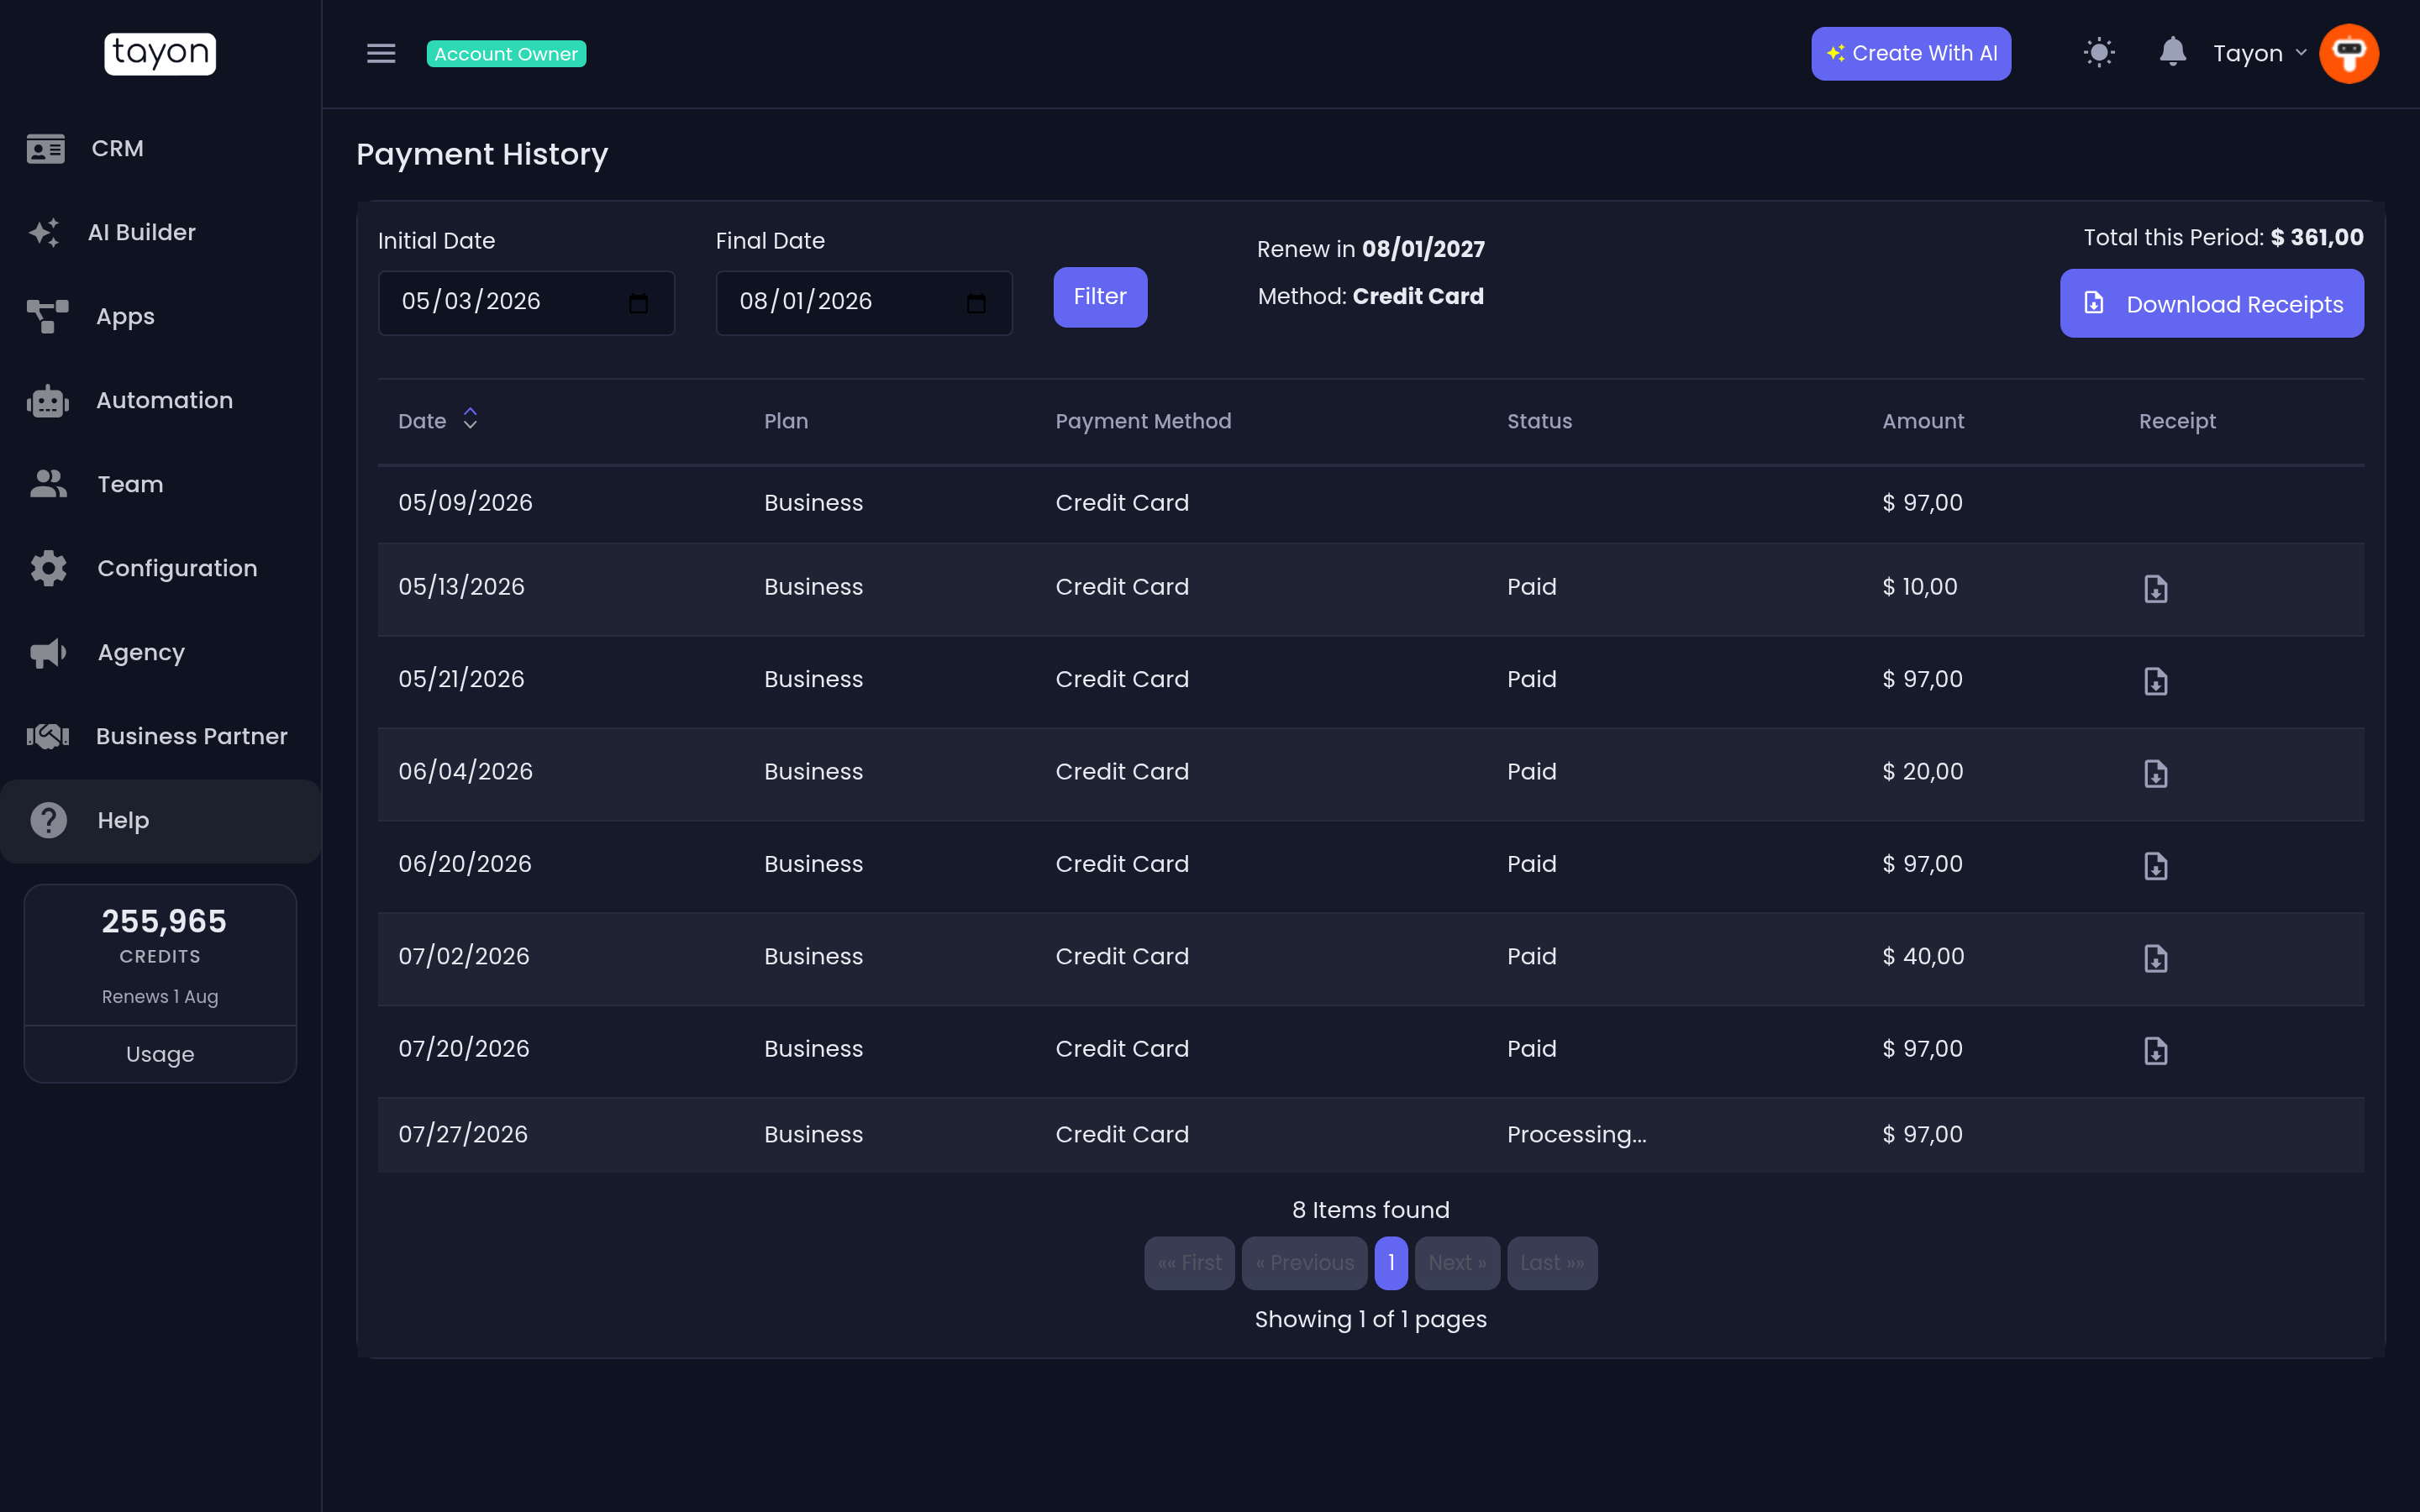This screenshot has height=1512, width=2420.
Task: Sort table by Date column arrows
Action: [470, 419]
